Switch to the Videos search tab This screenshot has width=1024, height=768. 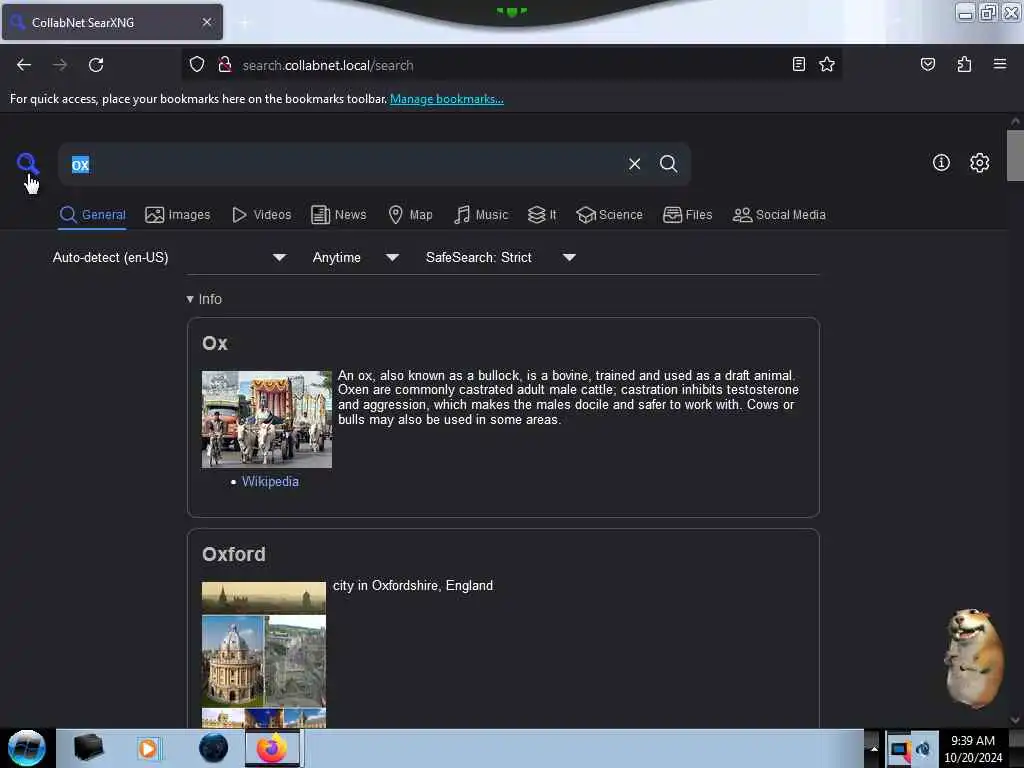(x=261, y=215)
